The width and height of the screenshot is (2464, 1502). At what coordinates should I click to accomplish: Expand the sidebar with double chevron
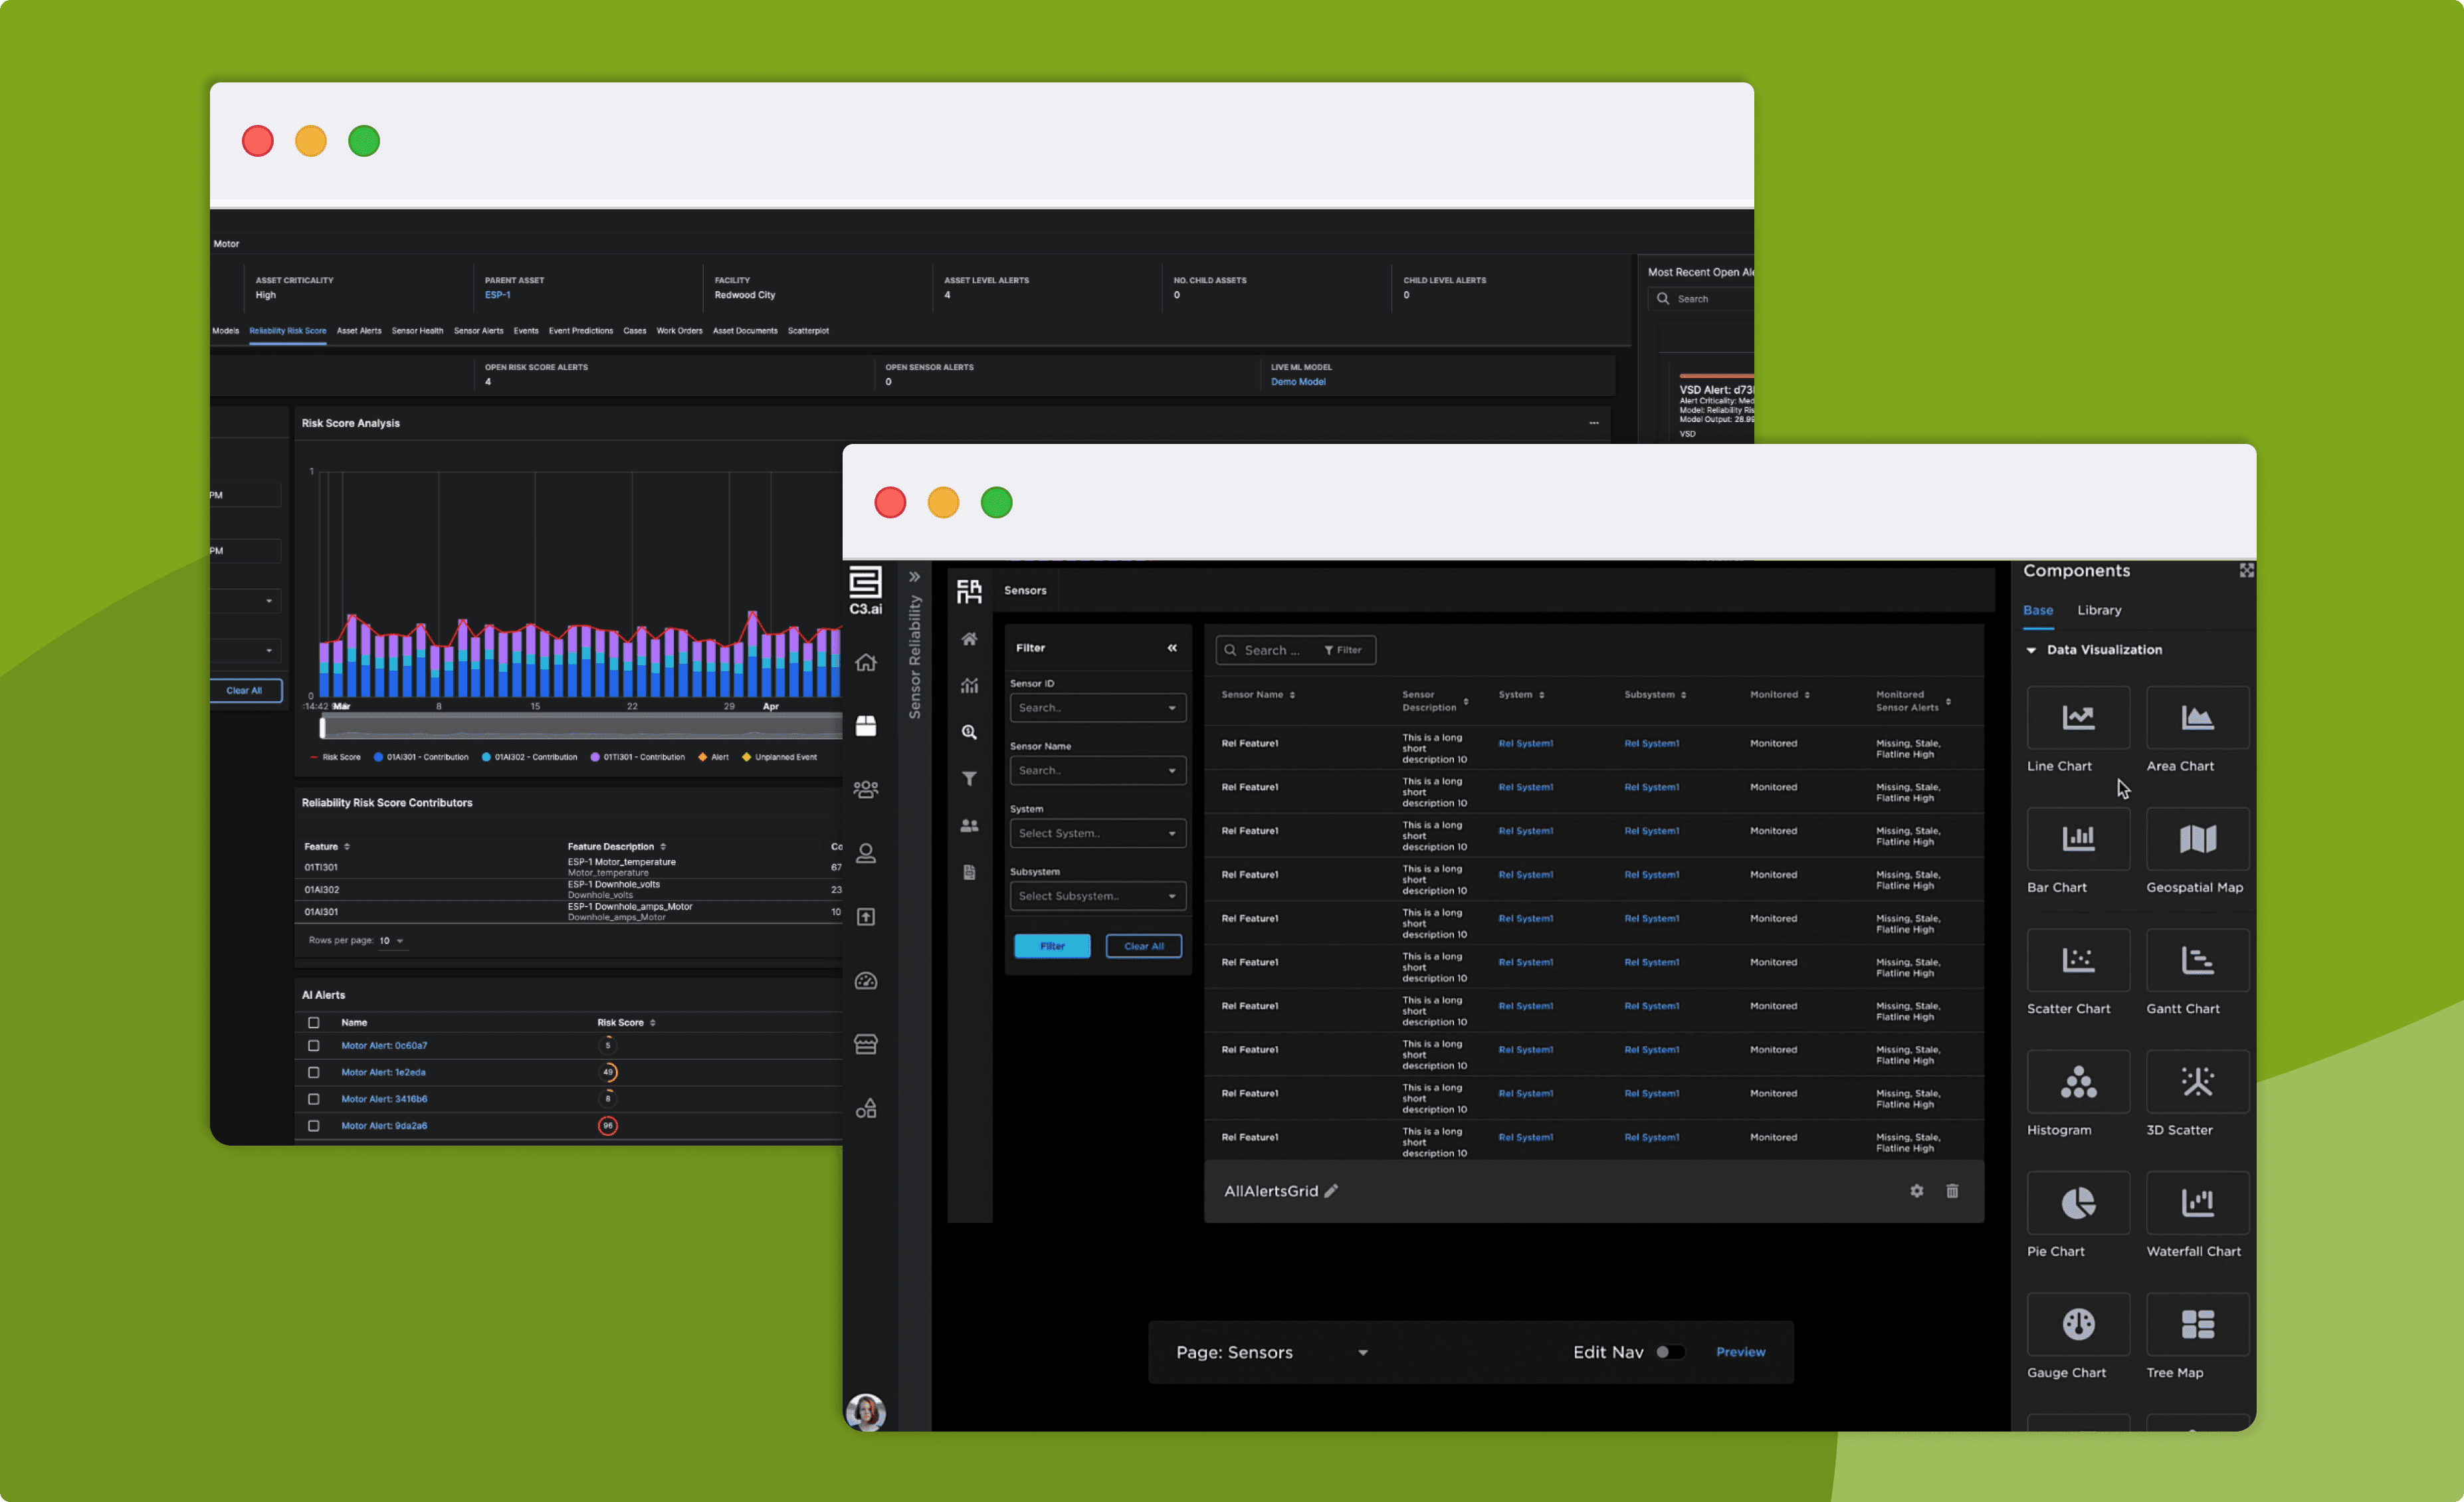(x=914, y=577)
